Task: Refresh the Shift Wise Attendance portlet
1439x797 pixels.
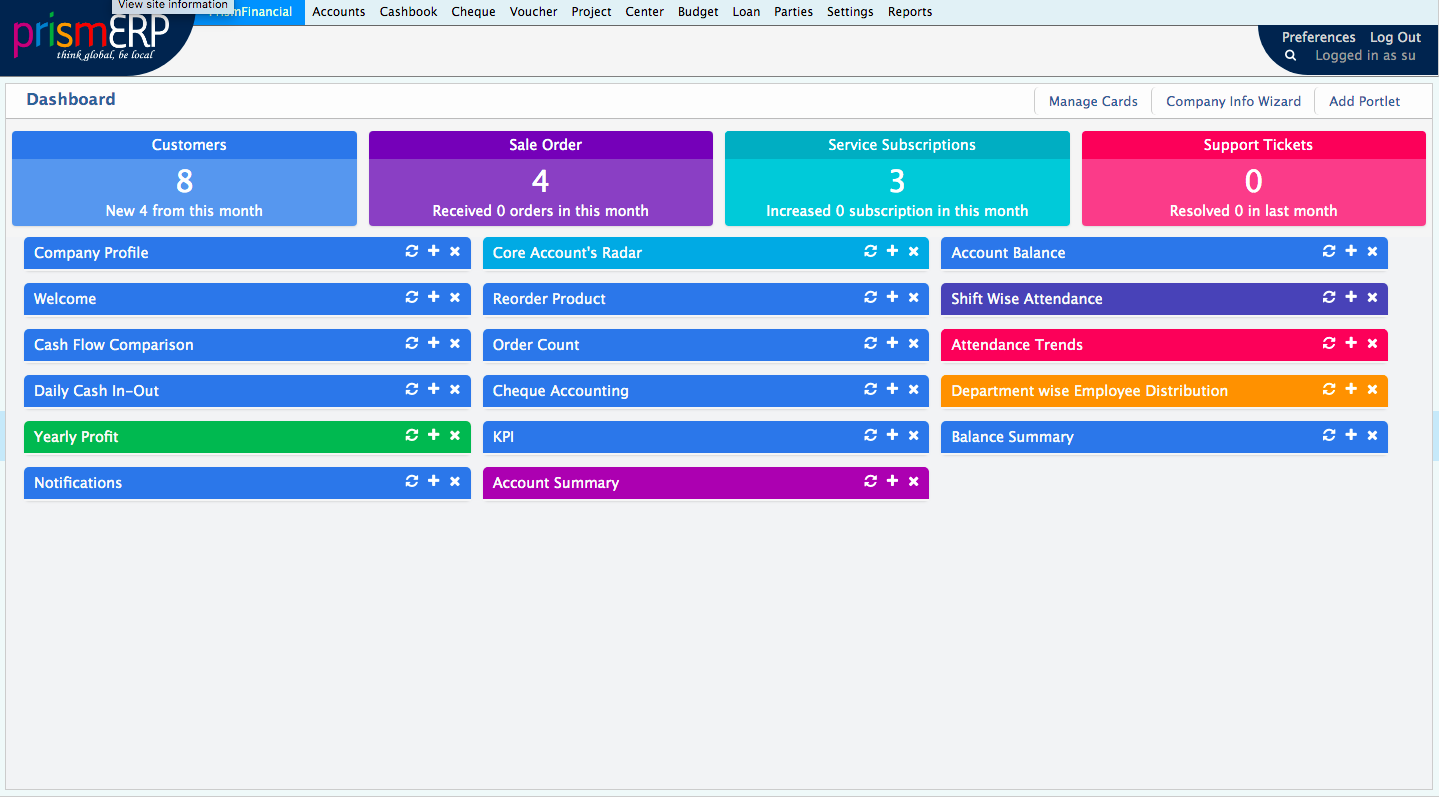Action: tap(1329, 298)
